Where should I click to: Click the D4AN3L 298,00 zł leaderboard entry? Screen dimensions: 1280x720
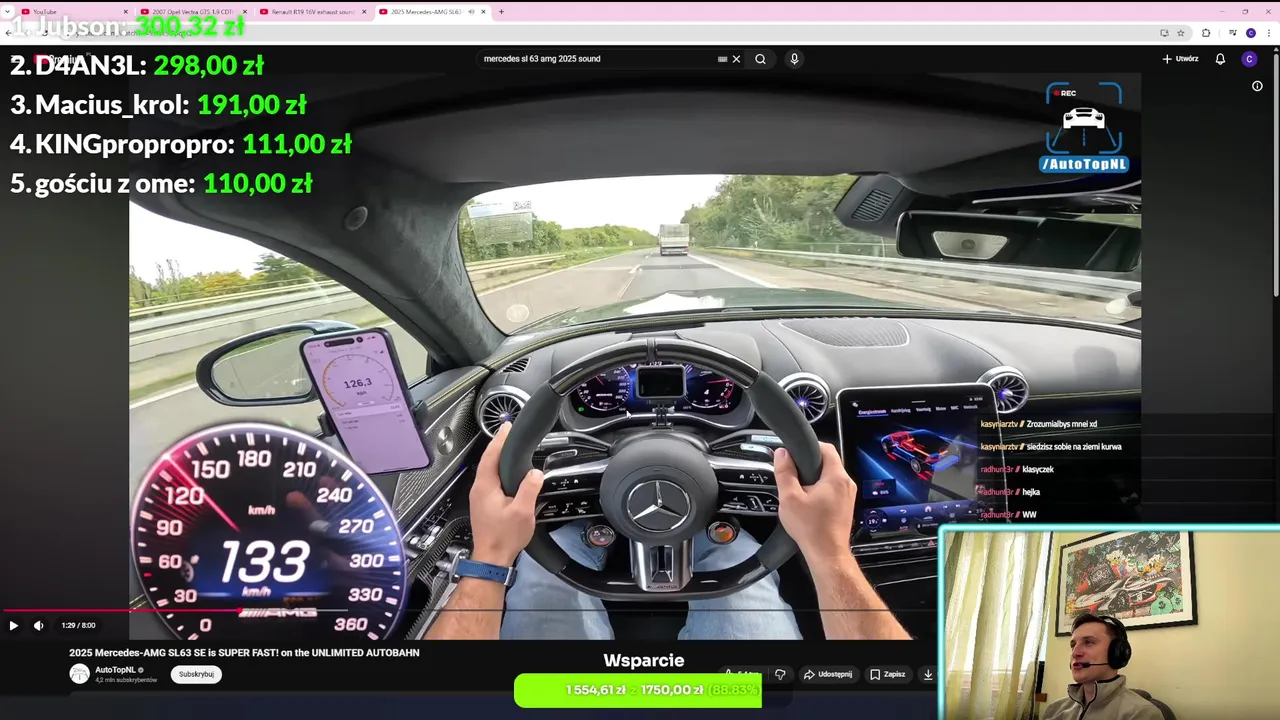tap(137, 66)
